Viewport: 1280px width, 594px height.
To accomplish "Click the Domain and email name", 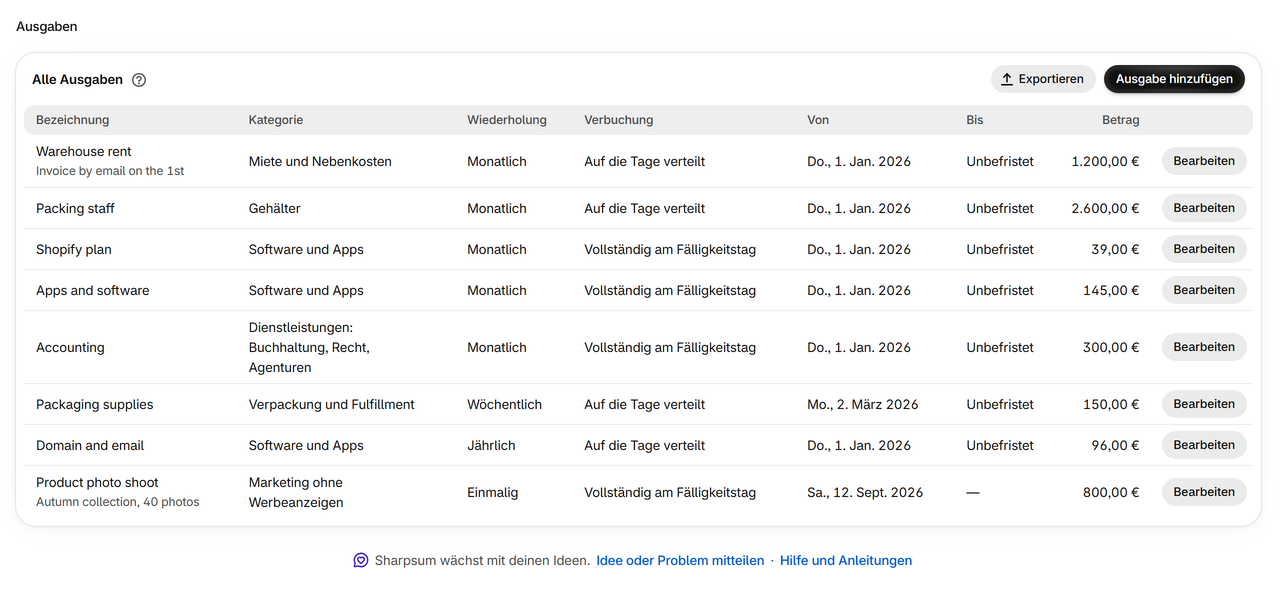I will pos(90,446).
